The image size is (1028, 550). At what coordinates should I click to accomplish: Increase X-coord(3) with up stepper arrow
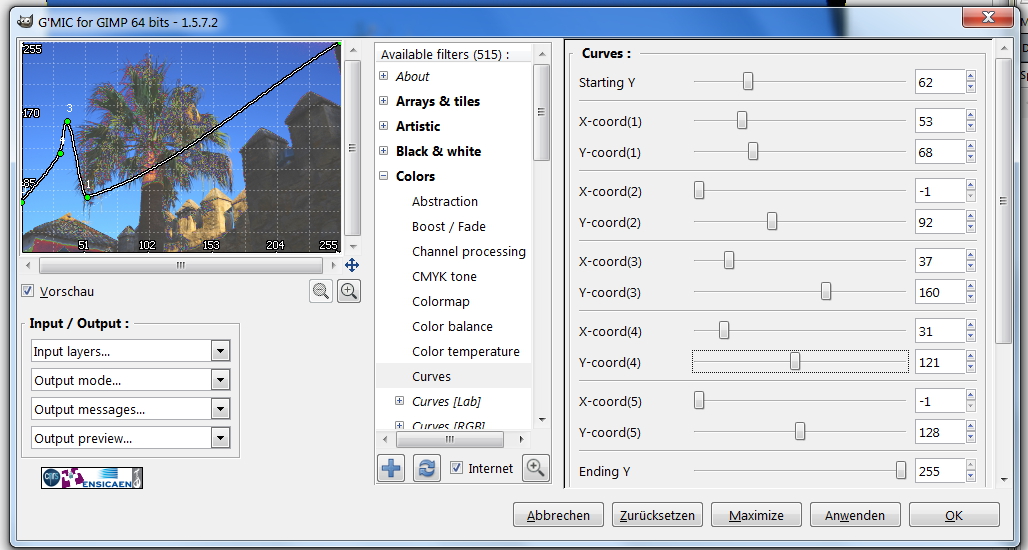[970, 256]
